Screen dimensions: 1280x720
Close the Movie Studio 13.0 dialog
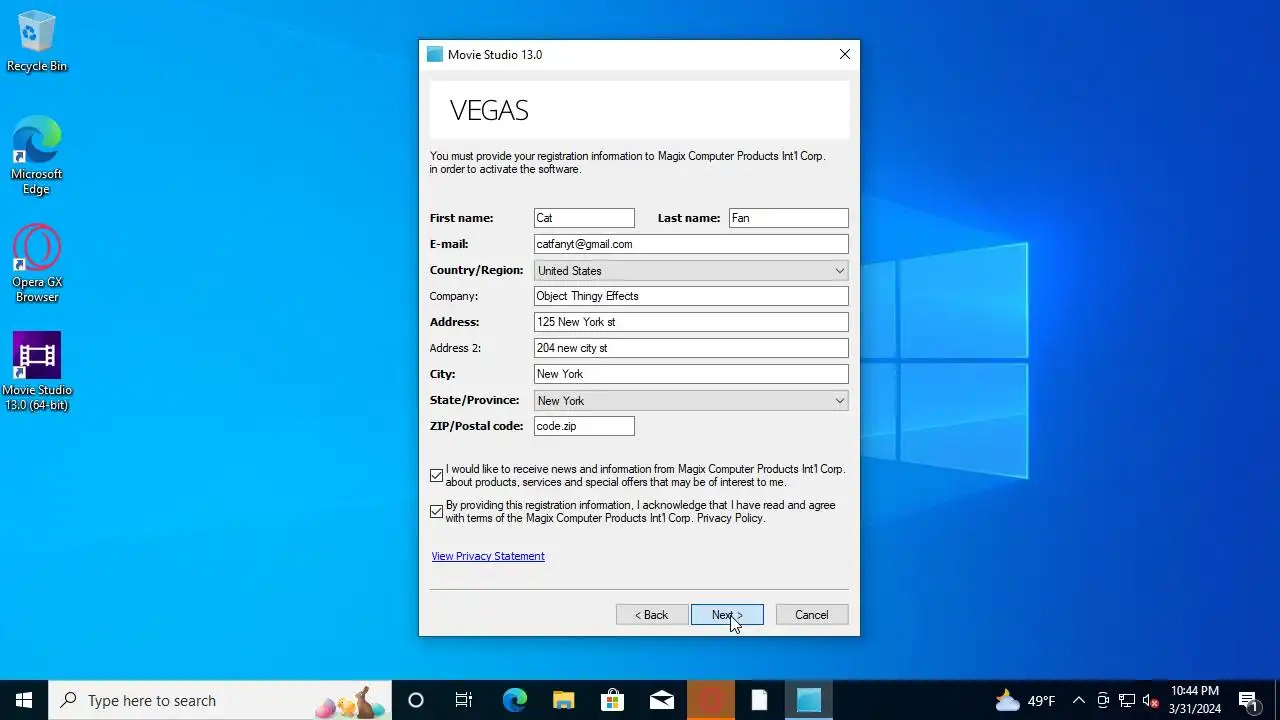(x=845, y=55)
